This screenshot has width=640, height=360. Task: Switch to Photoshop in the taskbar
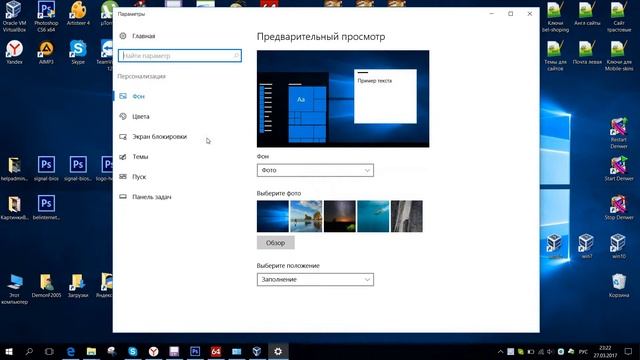pyautogui.click(x=195, y=351)
